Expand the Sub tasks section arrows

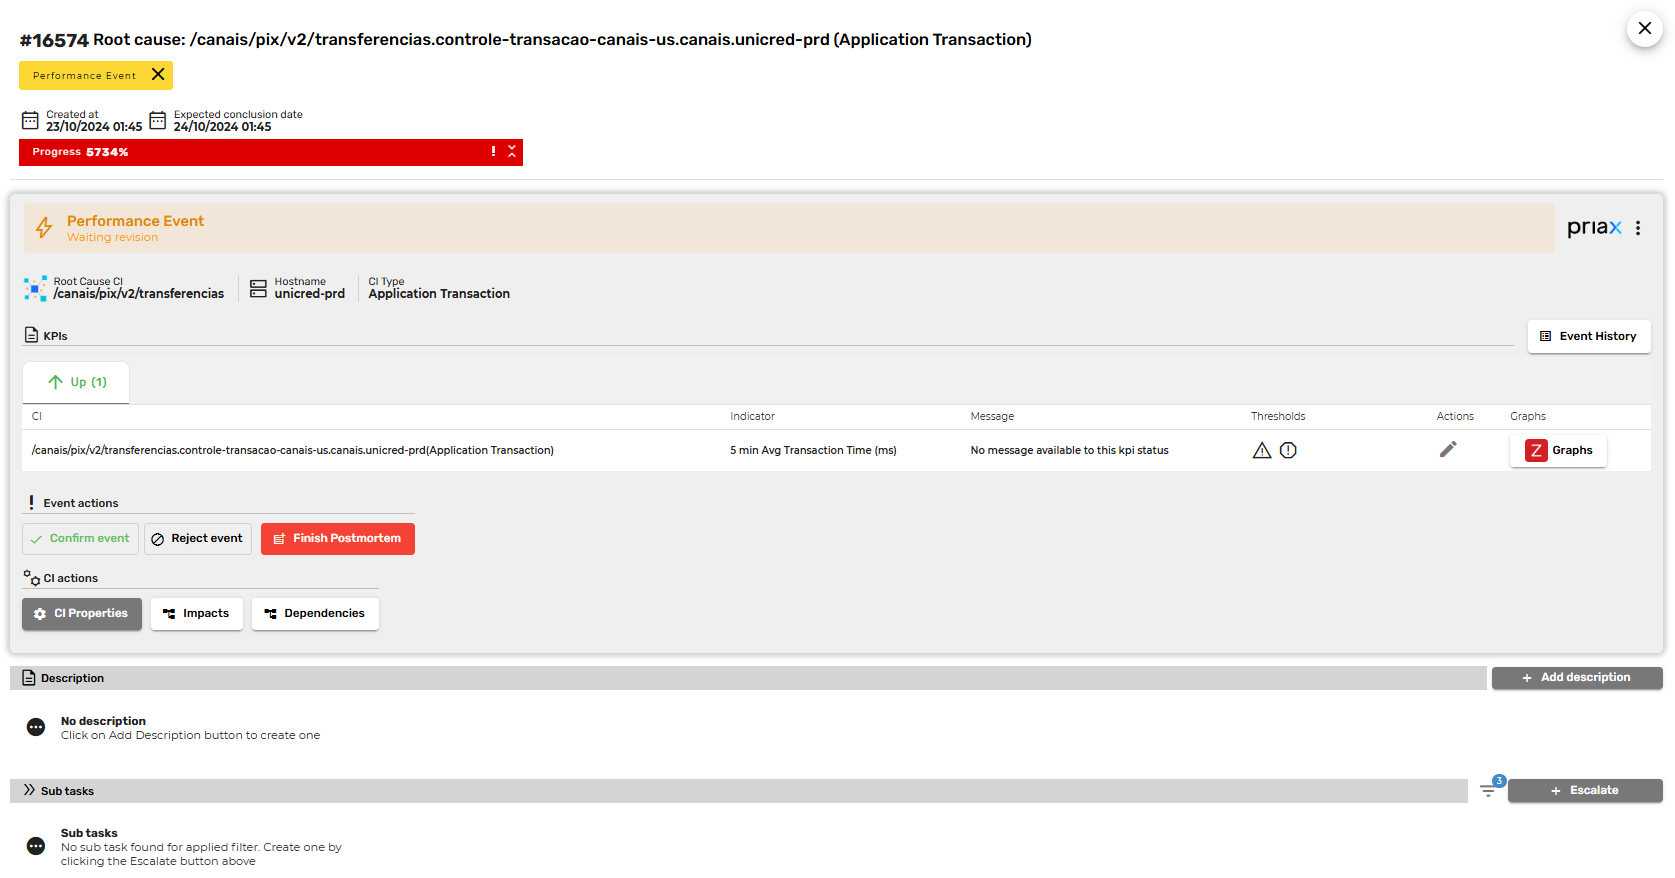pyautogui.click(x=29, y=790)
